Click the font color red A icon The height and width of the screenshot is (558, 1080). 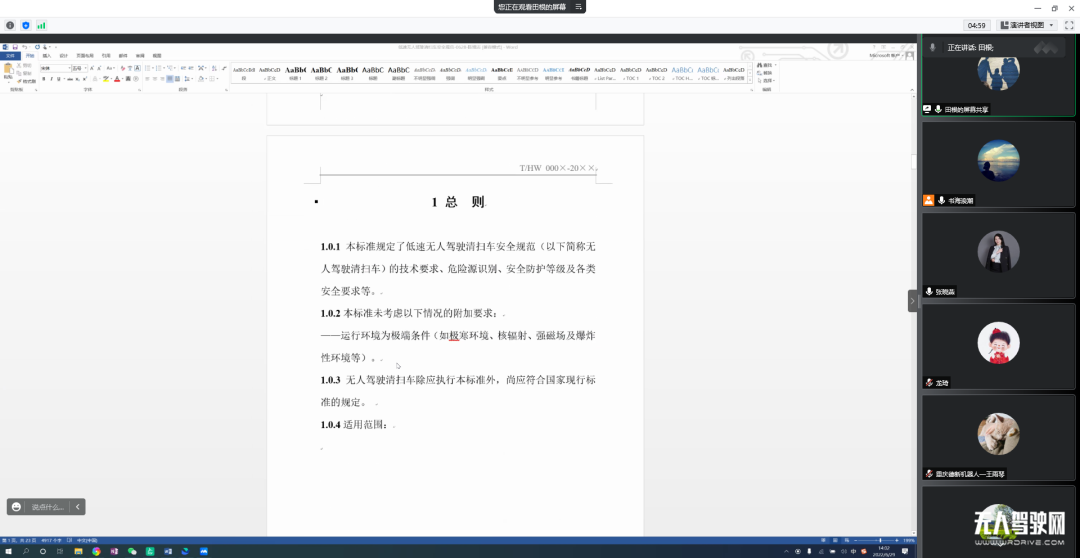click(x=116, y=79)
